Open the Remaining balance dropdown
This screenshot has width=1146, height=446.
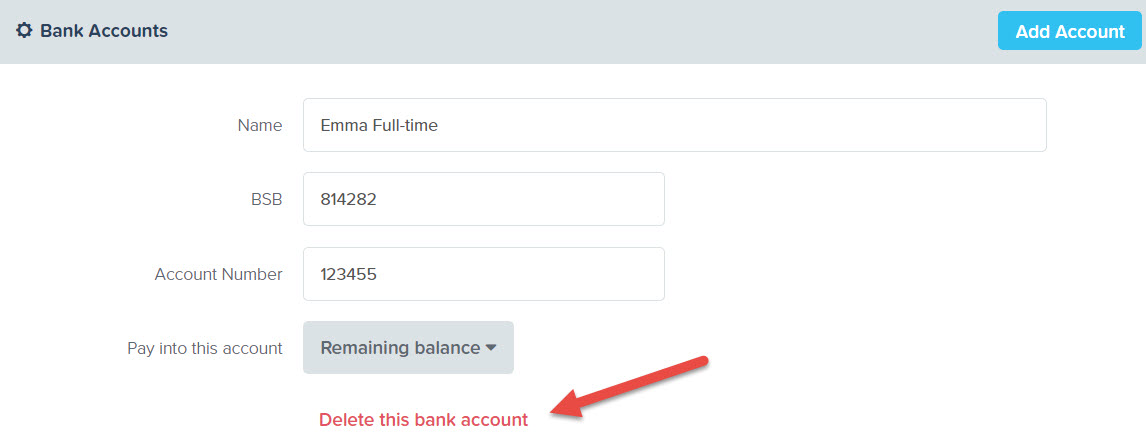[x=409, y=347]
